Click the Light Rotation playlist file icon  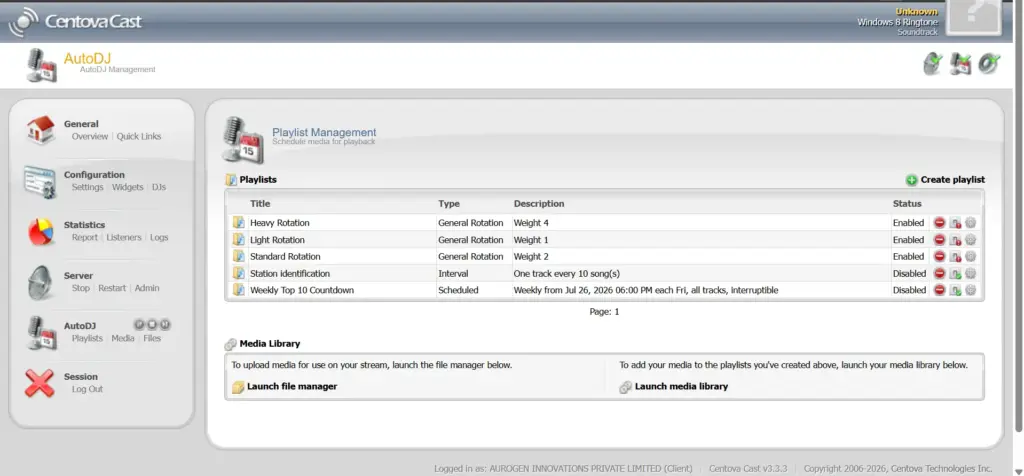tap(238, 240)
